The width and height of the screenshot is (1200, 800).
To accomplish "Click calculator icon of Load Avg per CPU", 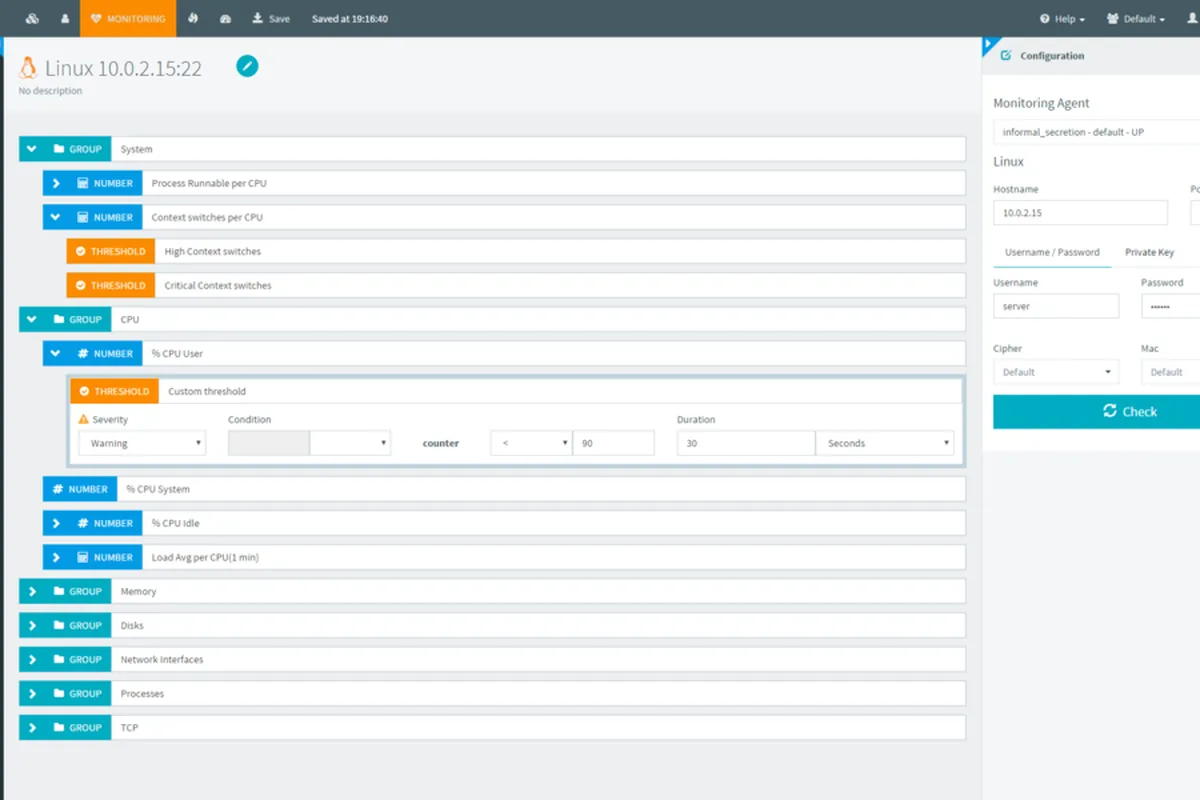I will [83, 557].
